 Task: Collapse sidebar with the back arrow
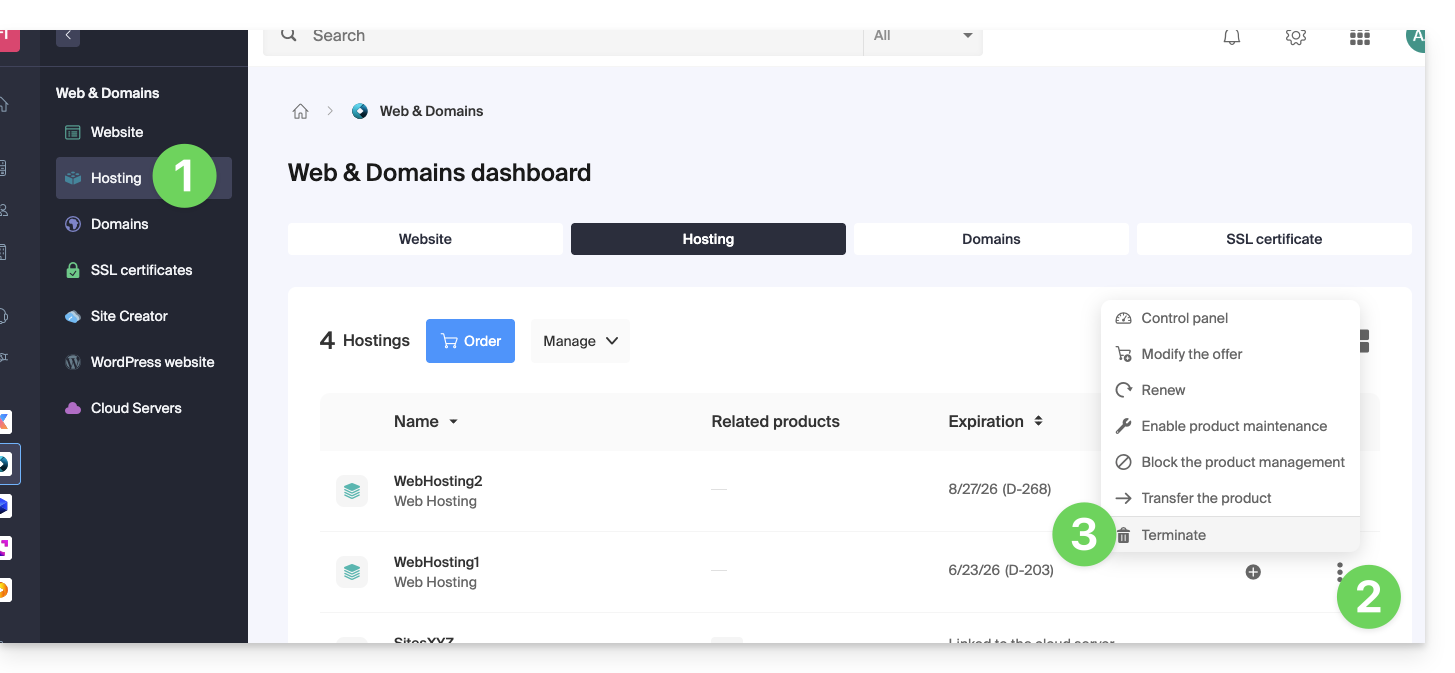pos(68,36)
